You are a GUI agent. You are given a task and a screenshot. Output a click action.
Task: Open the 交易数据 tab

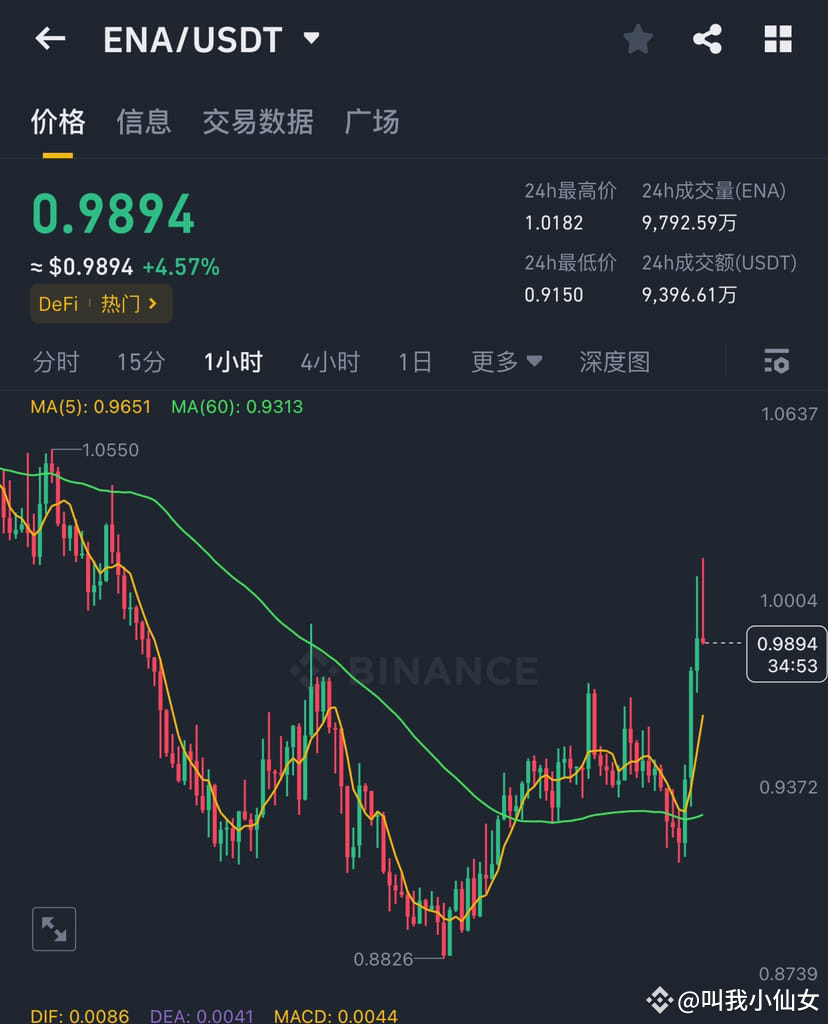click(258, 122)
